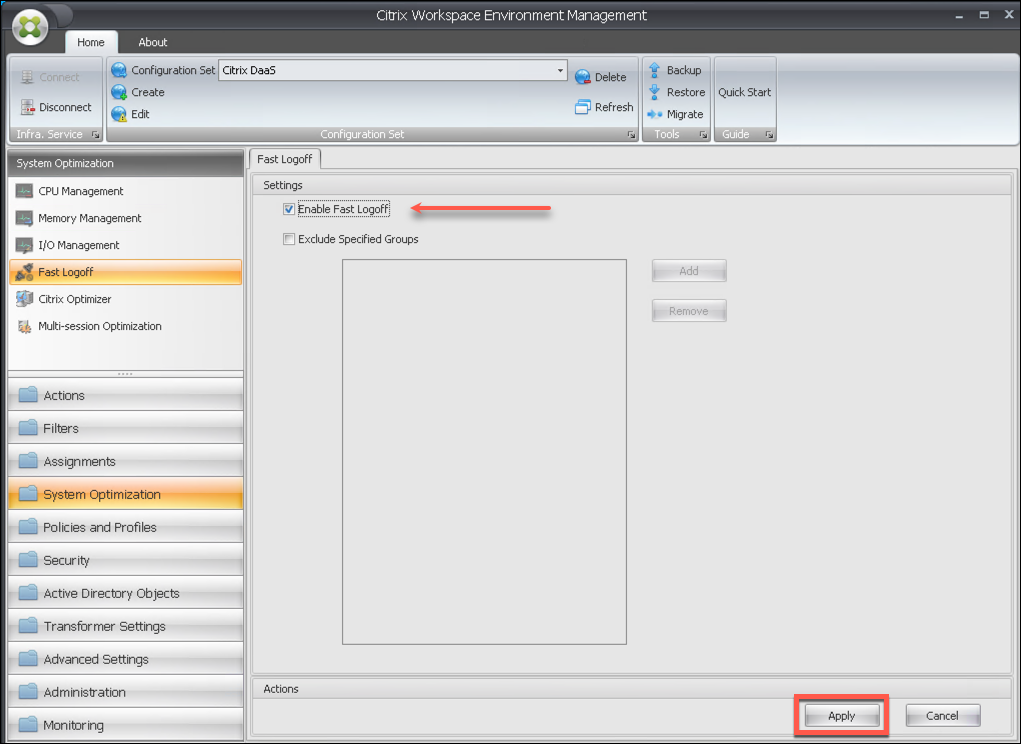
Task: Click the Restore tool icon
Action: click(655, 92)
